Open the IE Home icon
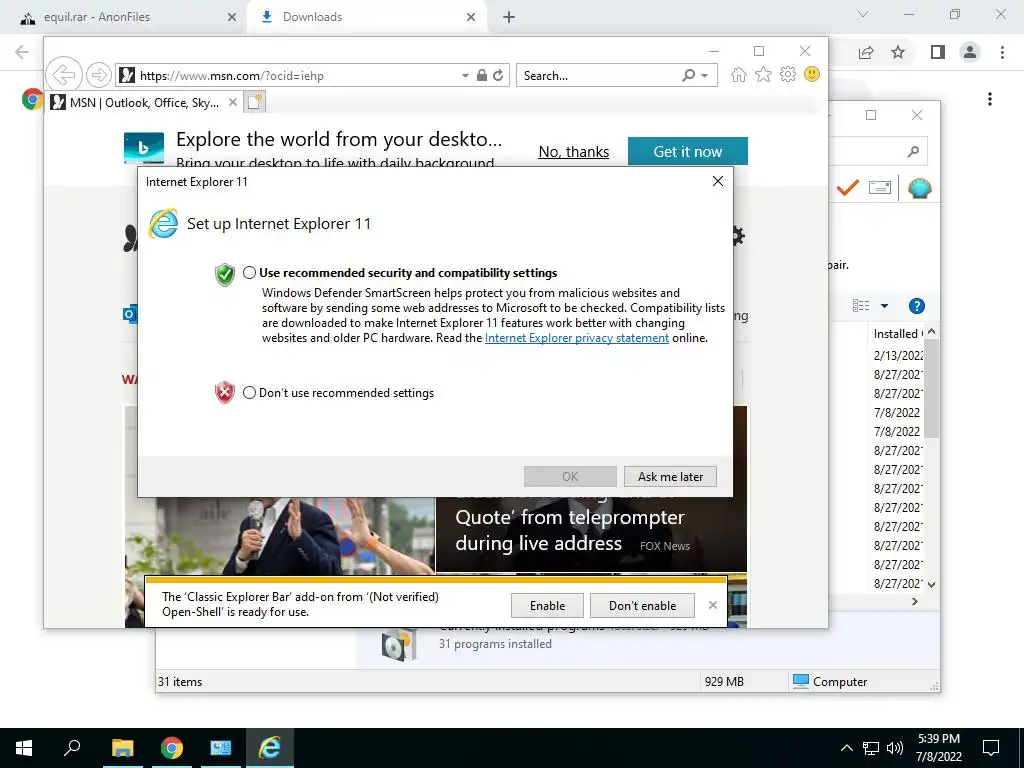This screenshot has height=768, width=1024. coord(739,74)
